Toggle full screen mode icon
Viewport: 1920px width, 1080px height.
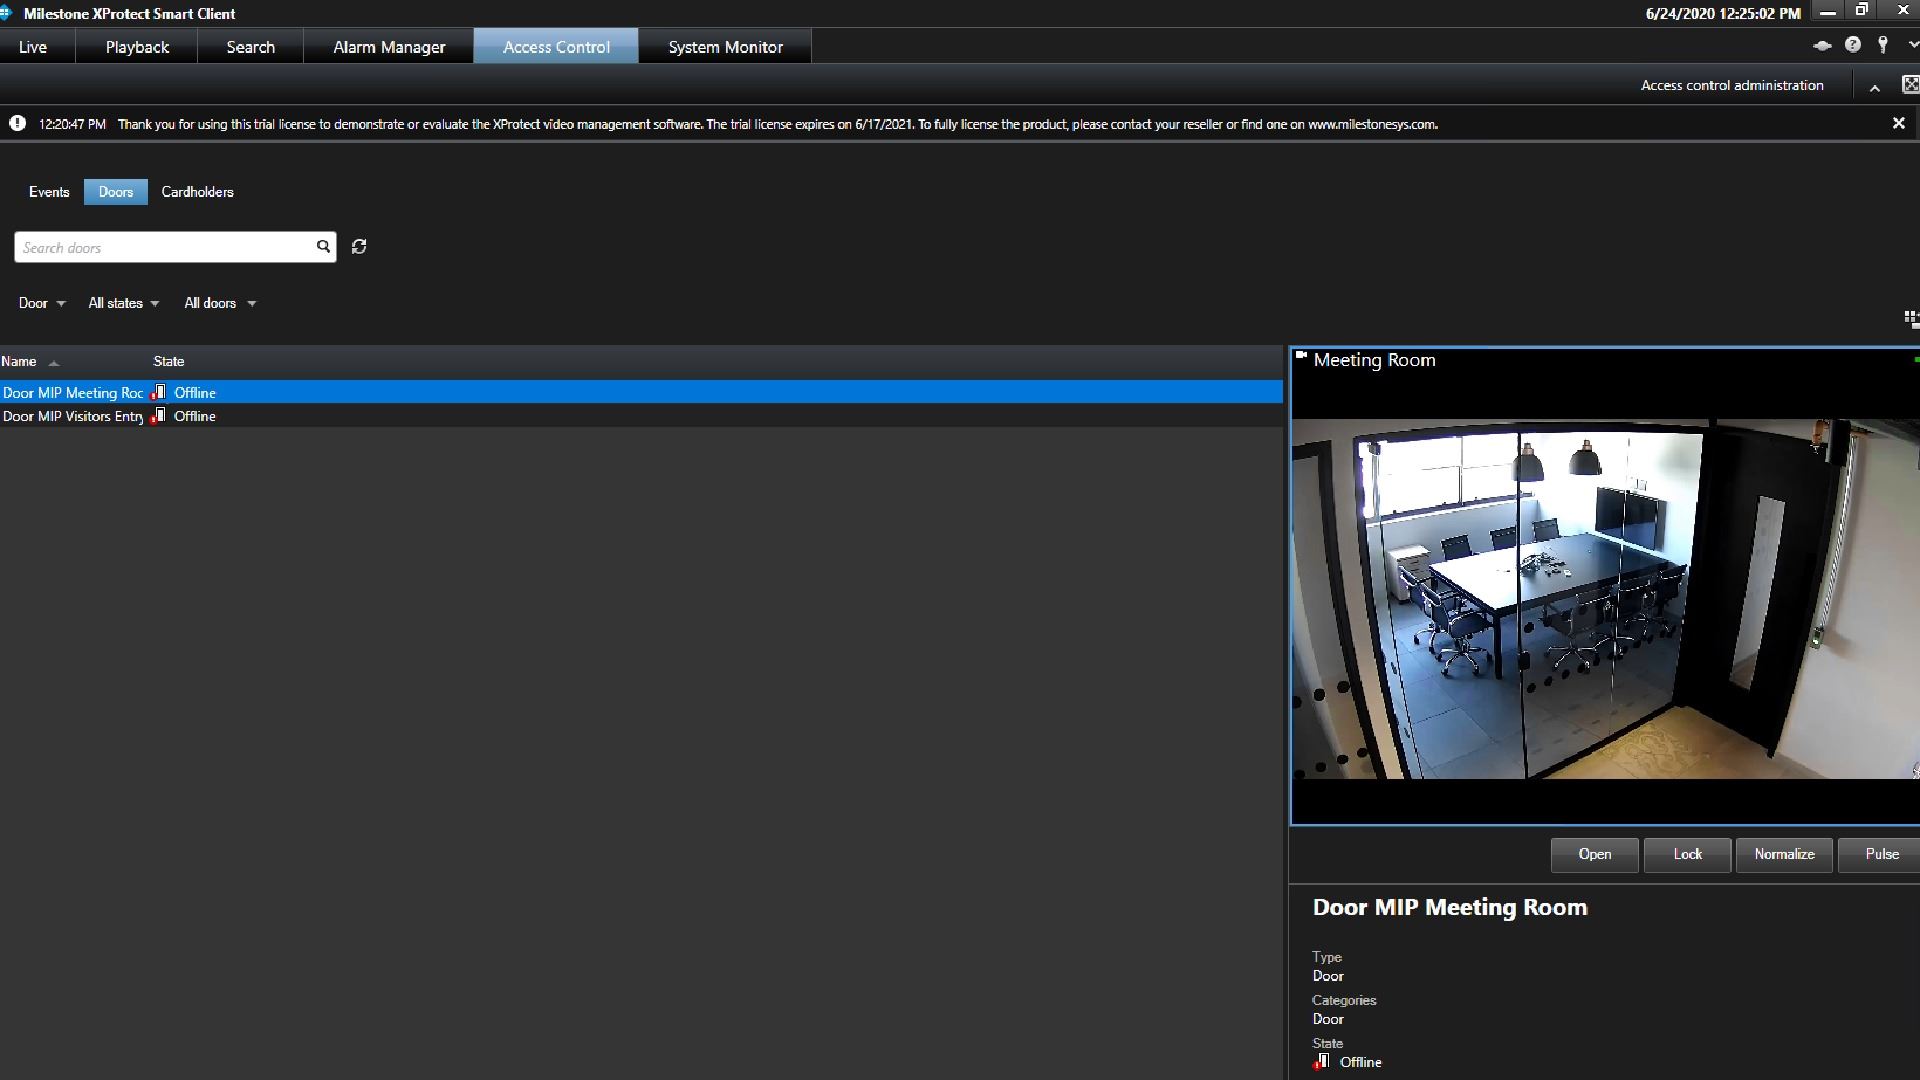point(1910,85)
